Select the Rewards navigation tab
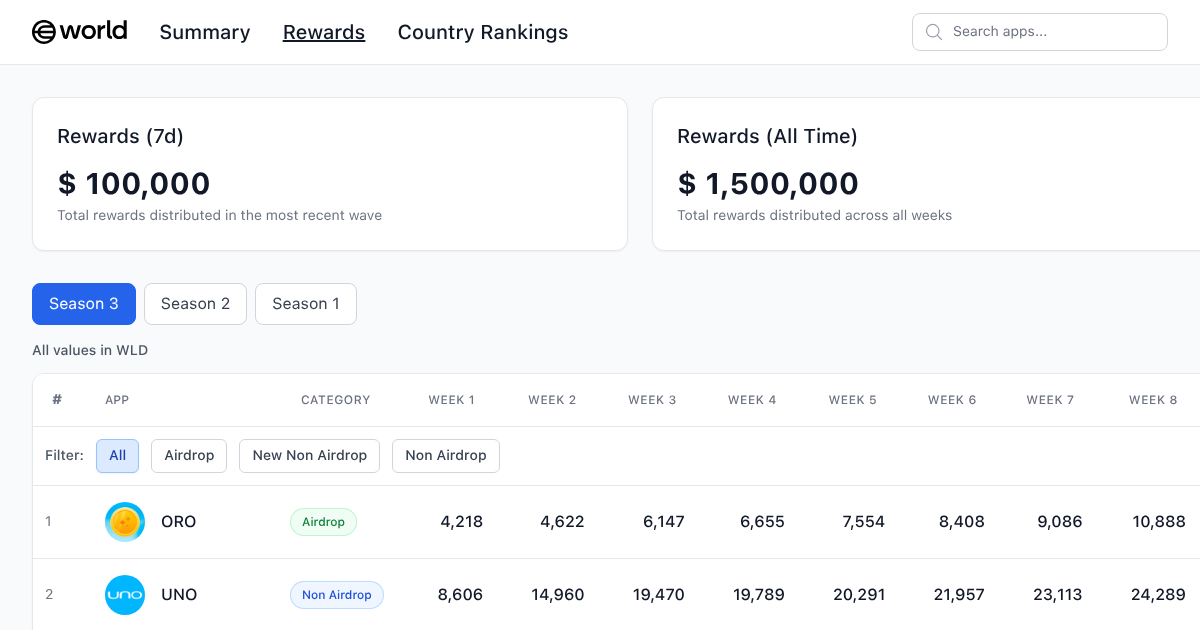The height and width of the screenshot is (630, 1200). click(324, 32)
